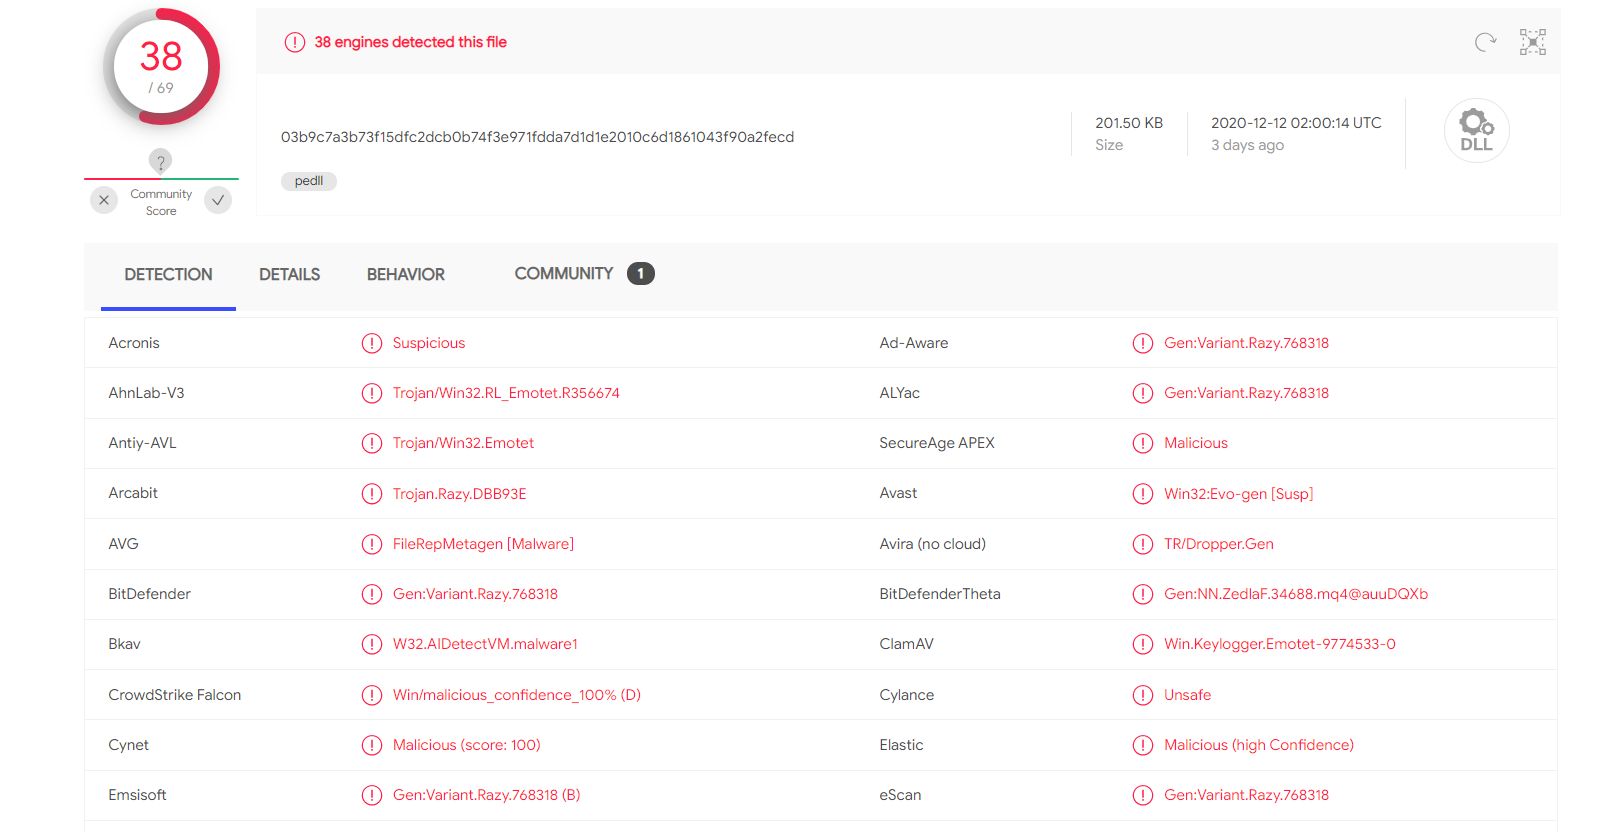Screen dimensions: 1610x832
Task: Click the CrowdStrike Falcon engine name
Action: point(175,695)
